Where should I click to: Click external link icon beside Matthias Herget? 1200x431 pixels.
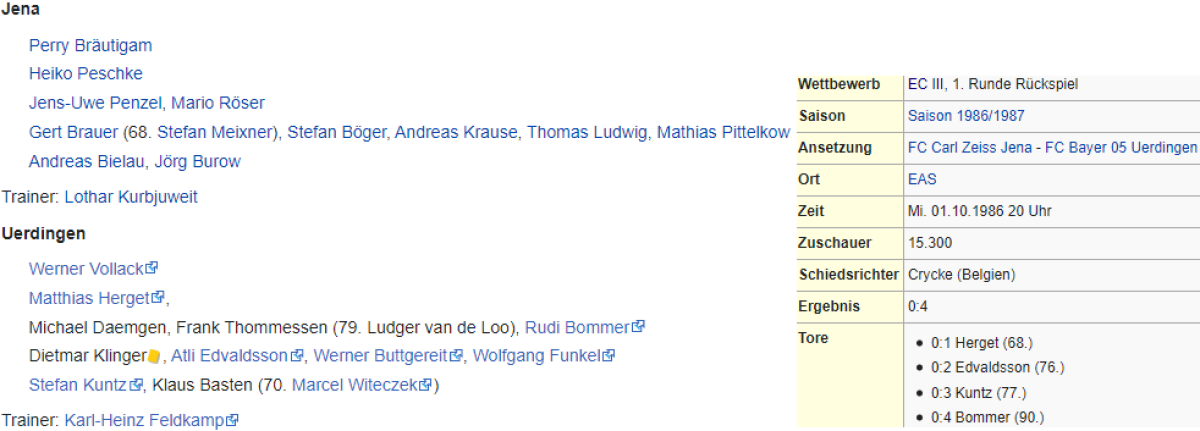[x=158, y=297]
